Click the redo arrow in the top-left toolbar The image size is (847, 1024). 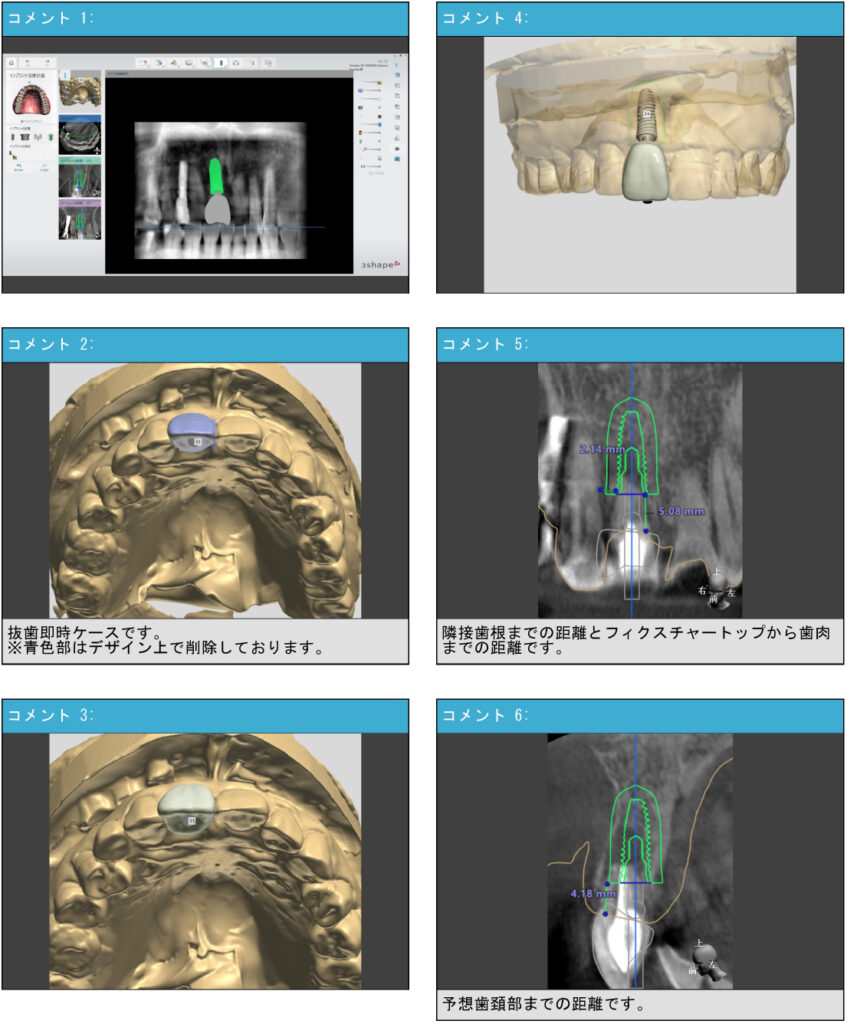pos(47,61)
